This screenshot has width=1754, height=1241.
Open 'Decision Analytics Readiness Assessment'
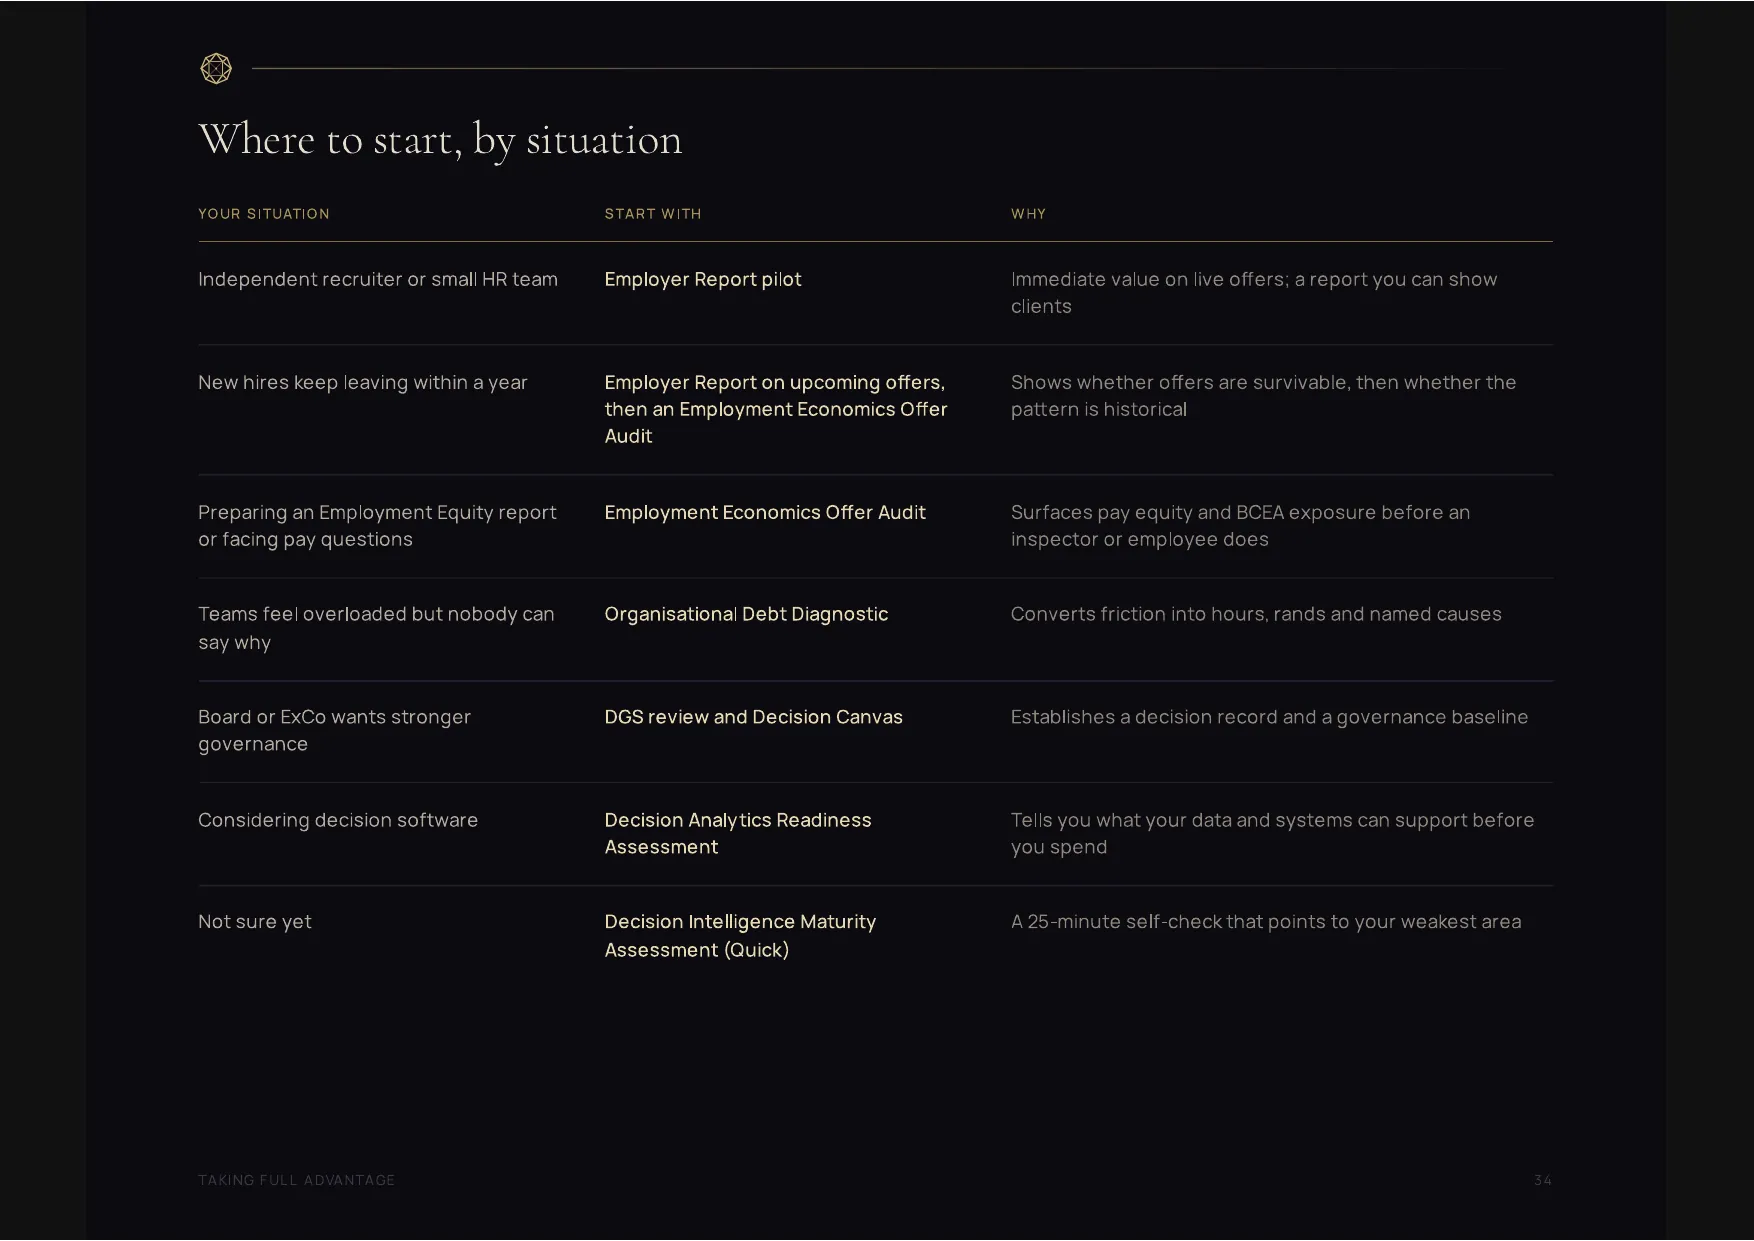tap(738, 833)
